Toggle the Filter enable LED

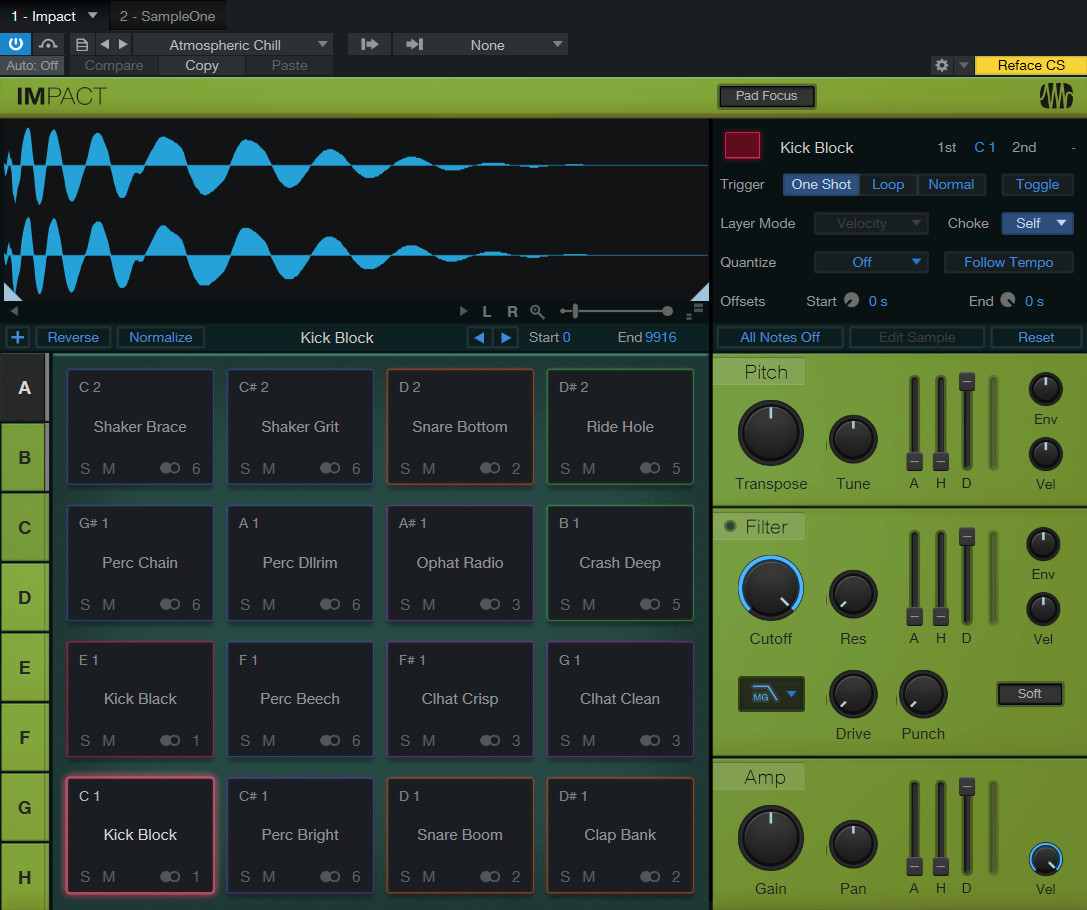tap(730, 526)
